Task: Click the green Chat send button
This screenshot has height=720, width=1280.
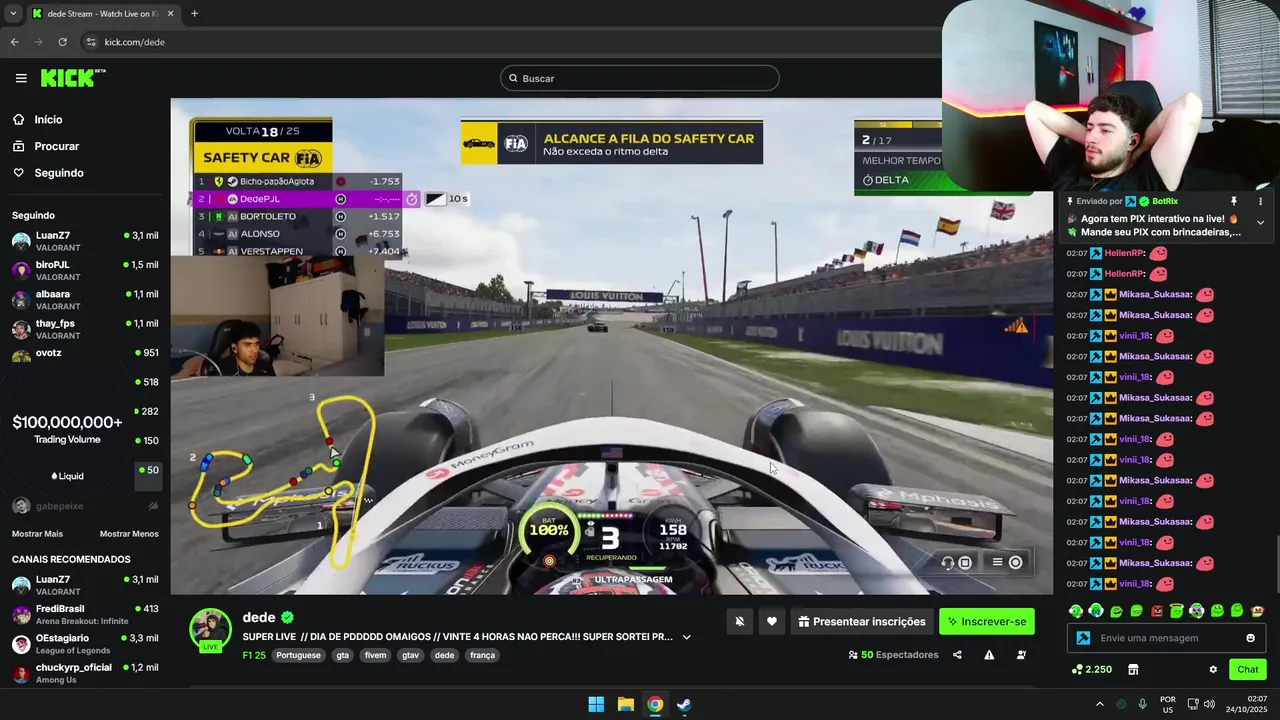Action: coord(1248,670)
